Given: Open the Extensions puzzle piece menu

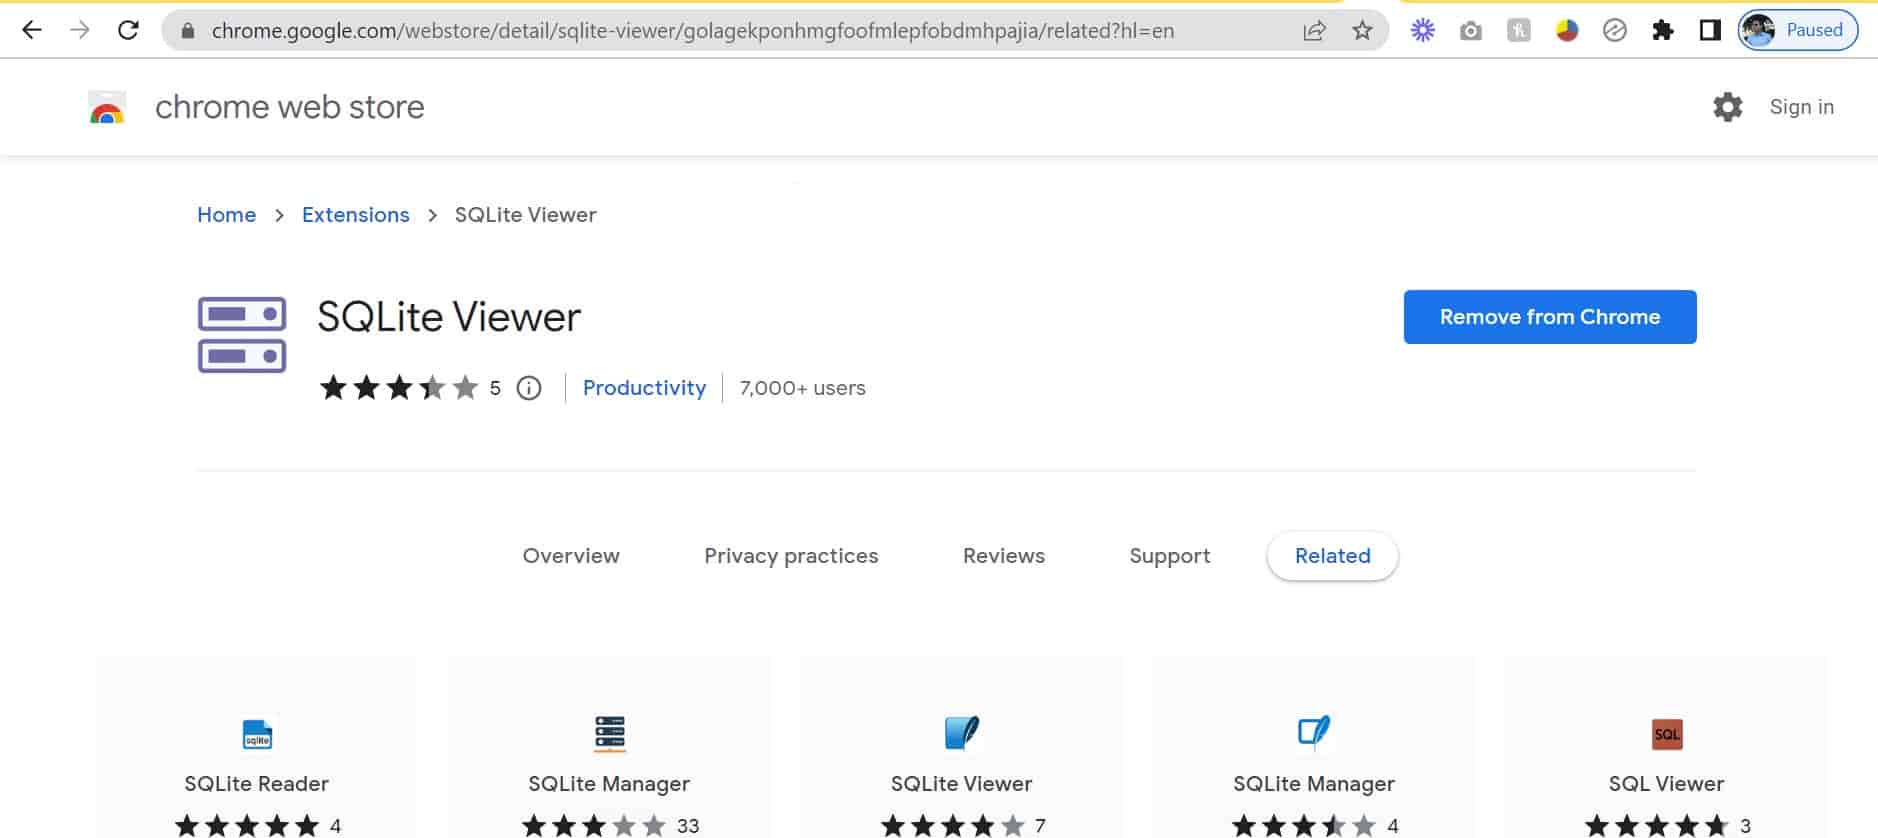Looking at the screenshot, I should click(1662, 31).
